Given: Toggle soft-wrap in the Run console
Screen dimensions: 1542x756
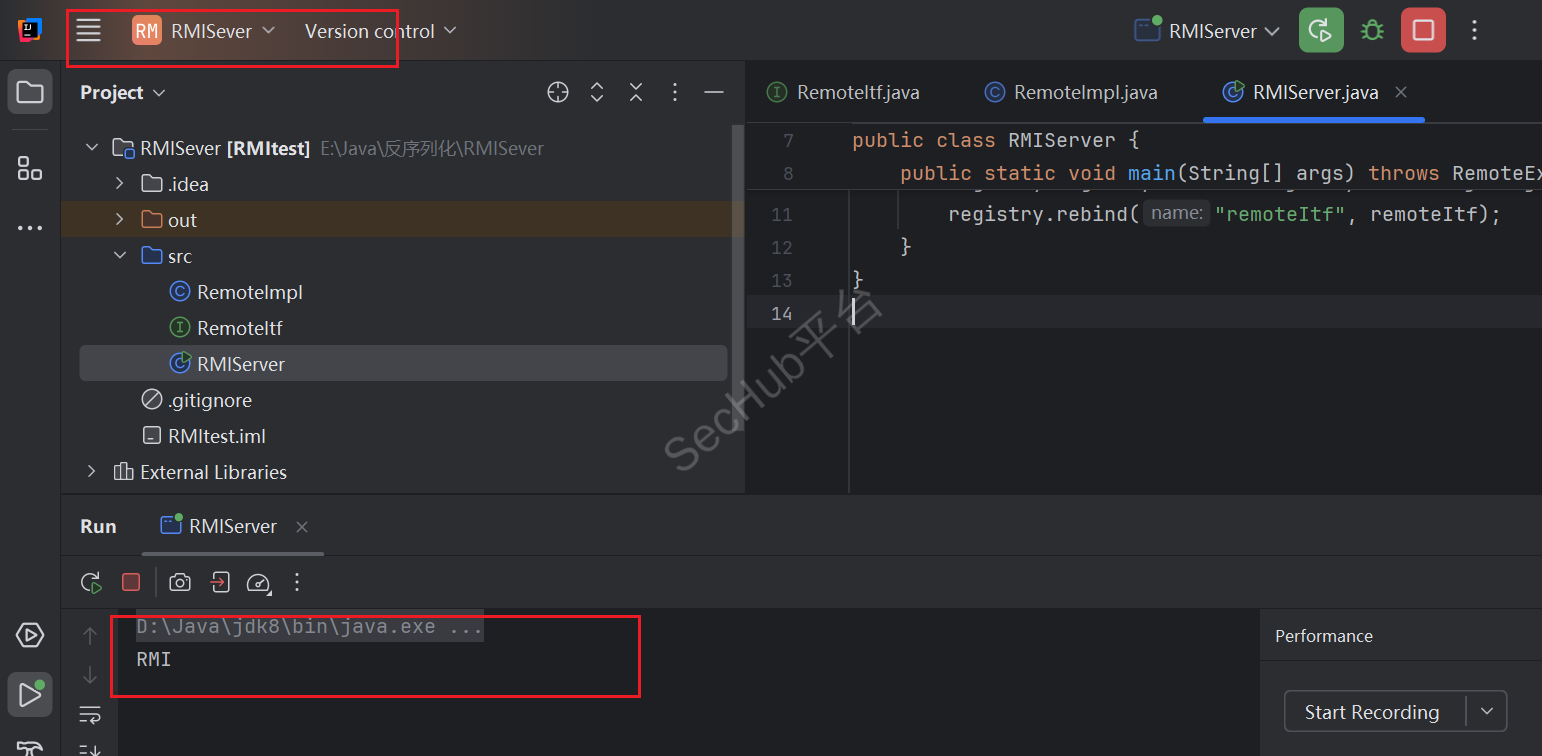Looking at the screenshot, I should pos(90,714).
